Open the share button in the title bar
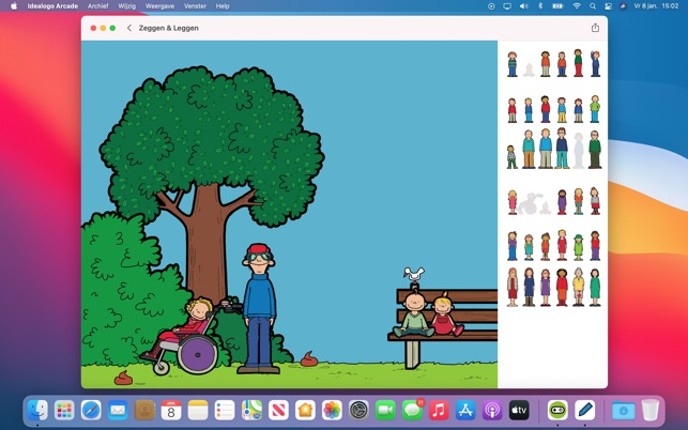 click(x=595, y=28)
